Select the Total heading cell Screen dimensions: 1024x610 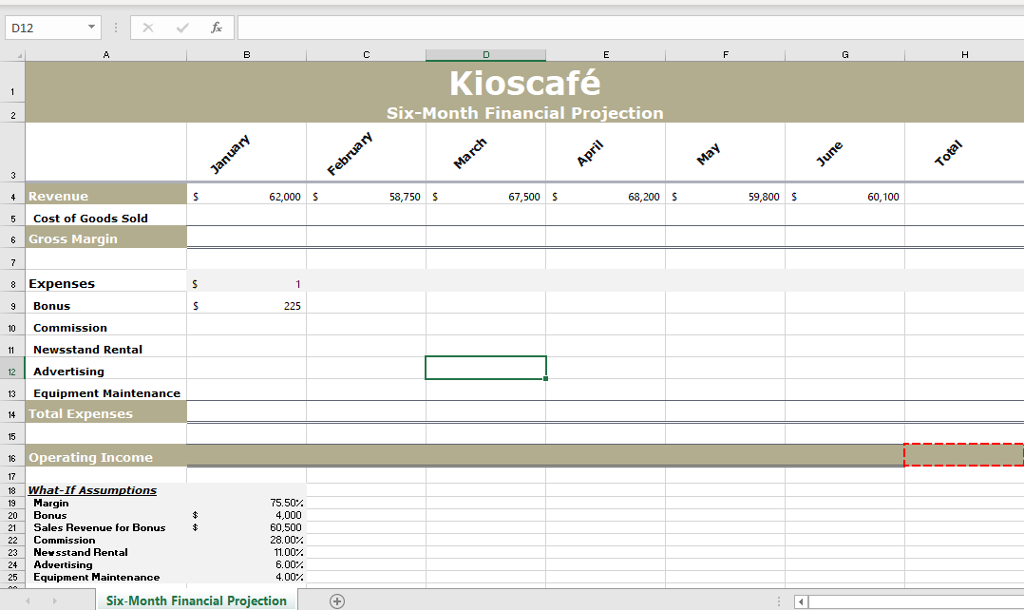965,153
